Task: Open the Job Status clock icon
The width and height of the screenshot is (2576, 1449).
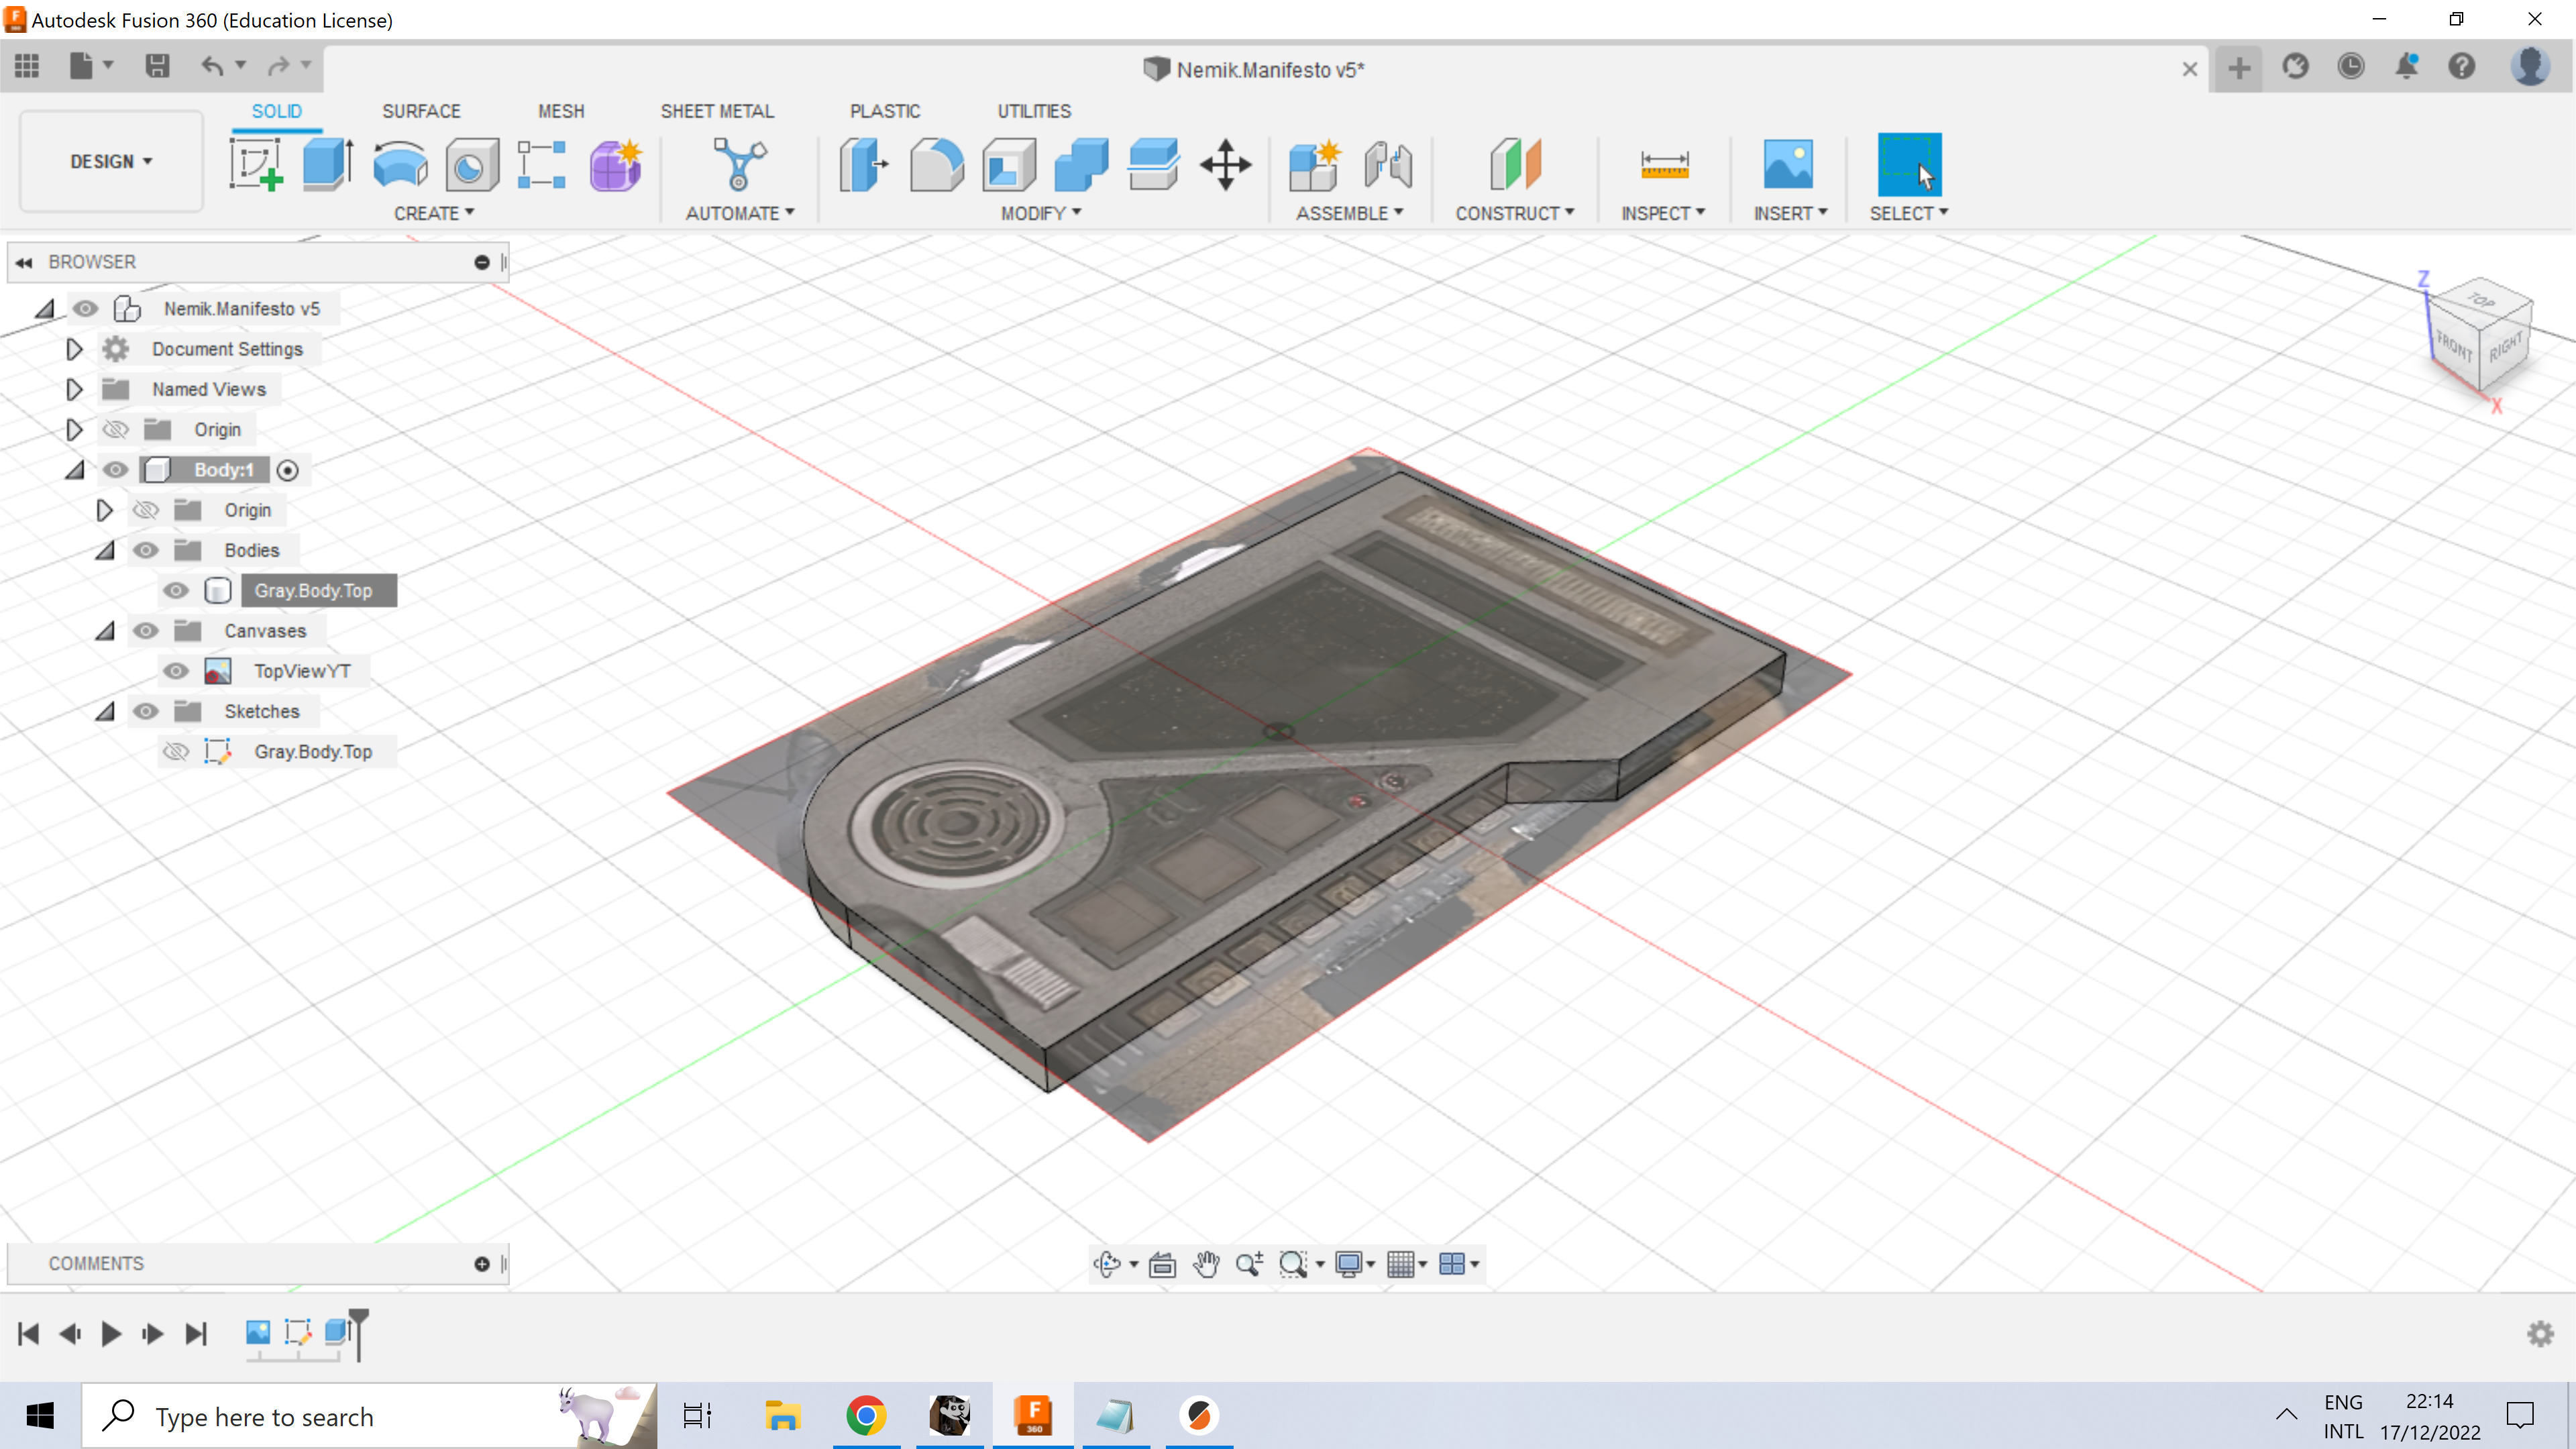Action: pyautogui.click(x=2351, y=67)
